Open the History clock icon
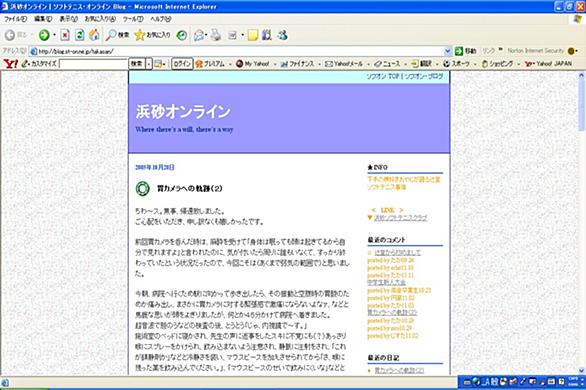Viewport: 586px width, 390px height. (182, 35)
